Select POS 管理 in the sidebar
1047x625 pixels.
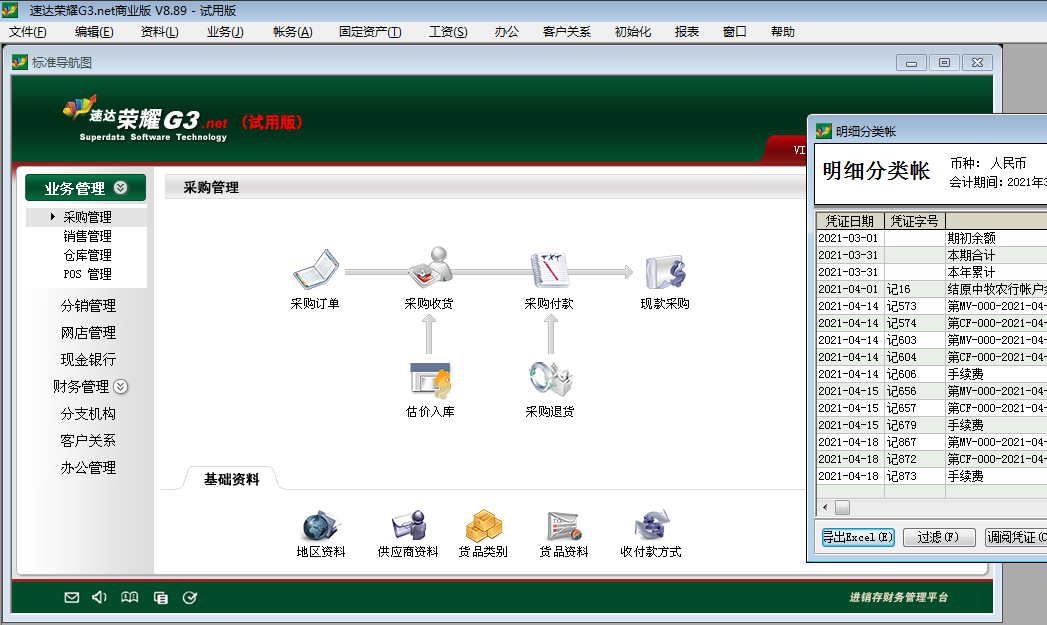[87, 274]
